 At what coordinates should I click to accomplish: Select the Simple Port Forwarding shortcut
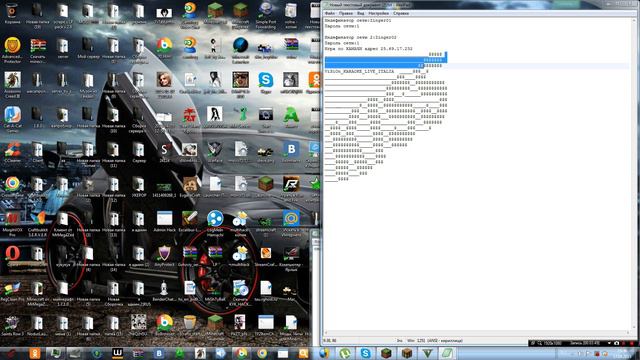pyautogui.click(x=266, y=16)
